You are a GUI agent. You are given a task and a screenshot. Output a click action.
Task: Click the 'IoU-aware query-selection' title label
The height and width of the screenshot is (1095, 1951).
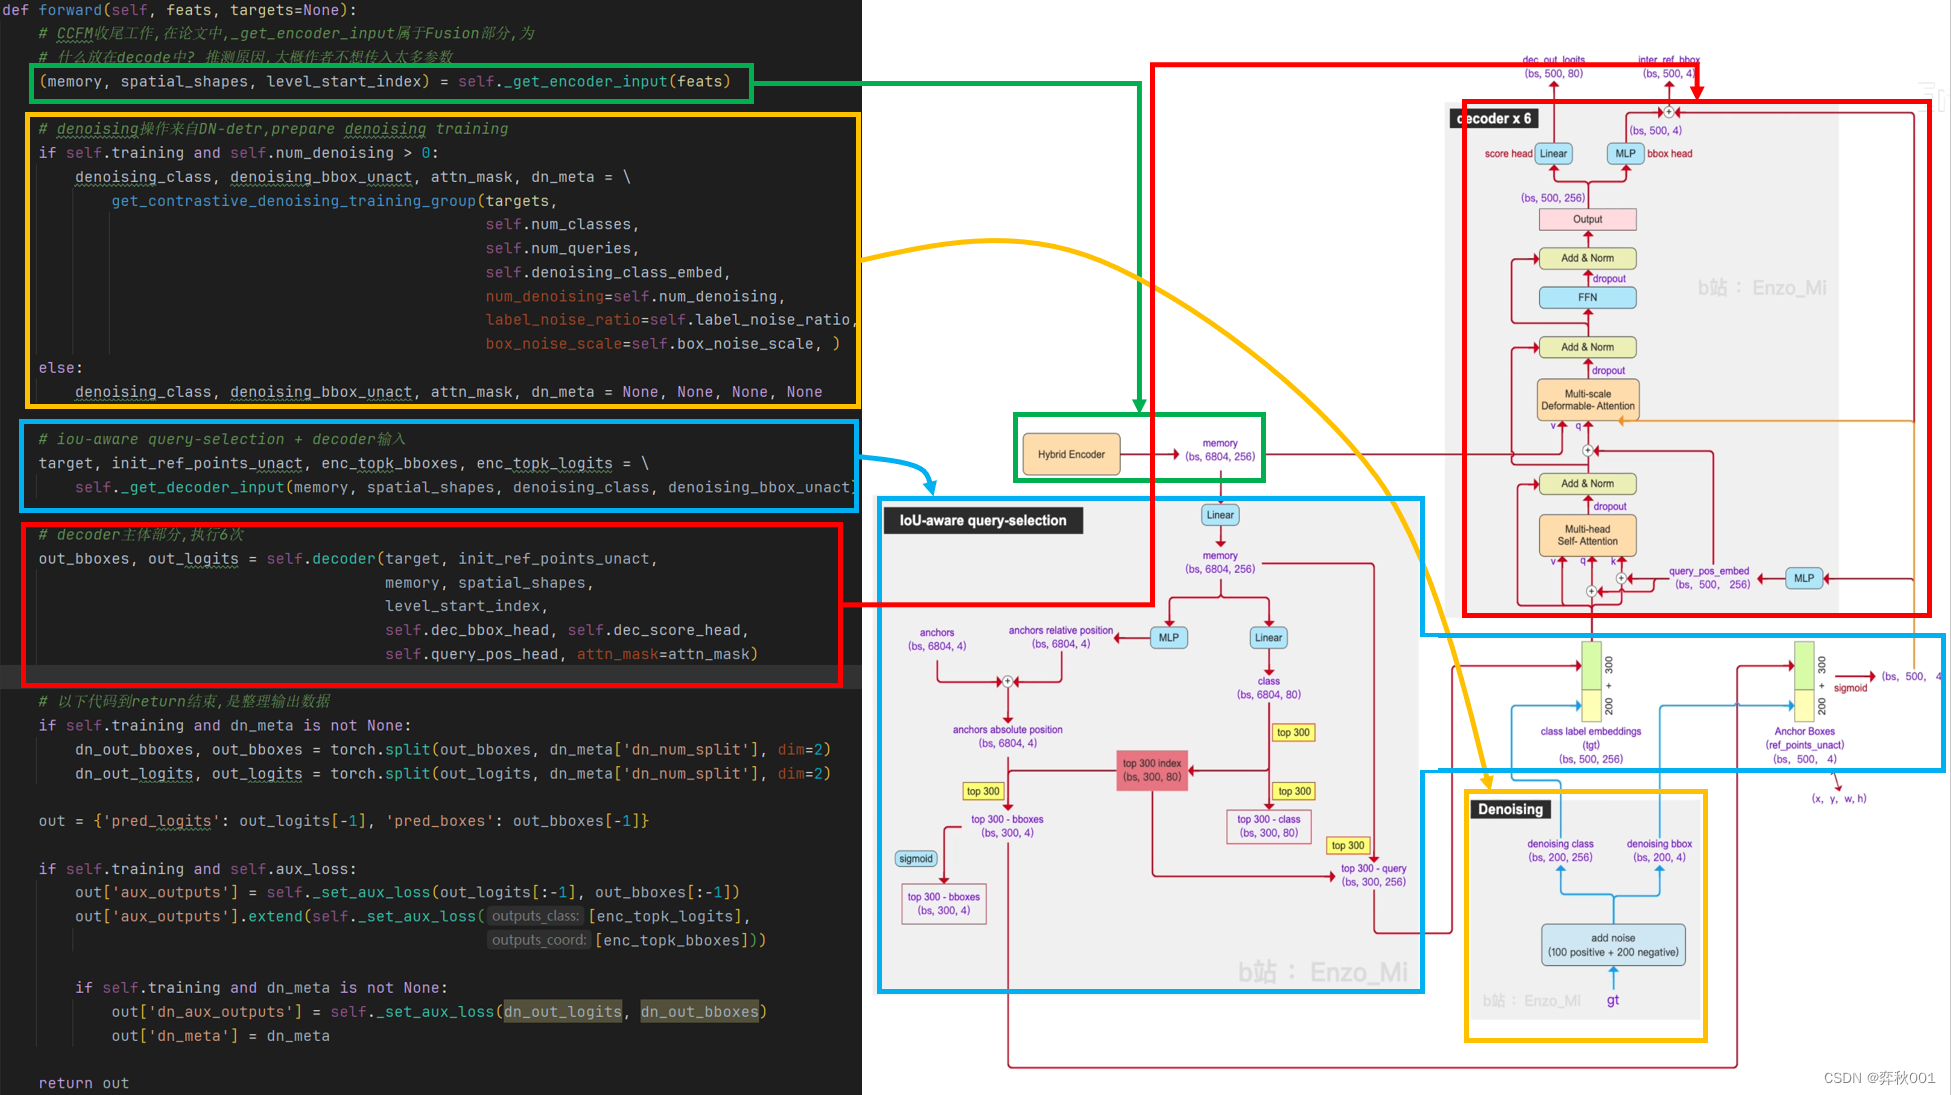click(x=983, y=520)
